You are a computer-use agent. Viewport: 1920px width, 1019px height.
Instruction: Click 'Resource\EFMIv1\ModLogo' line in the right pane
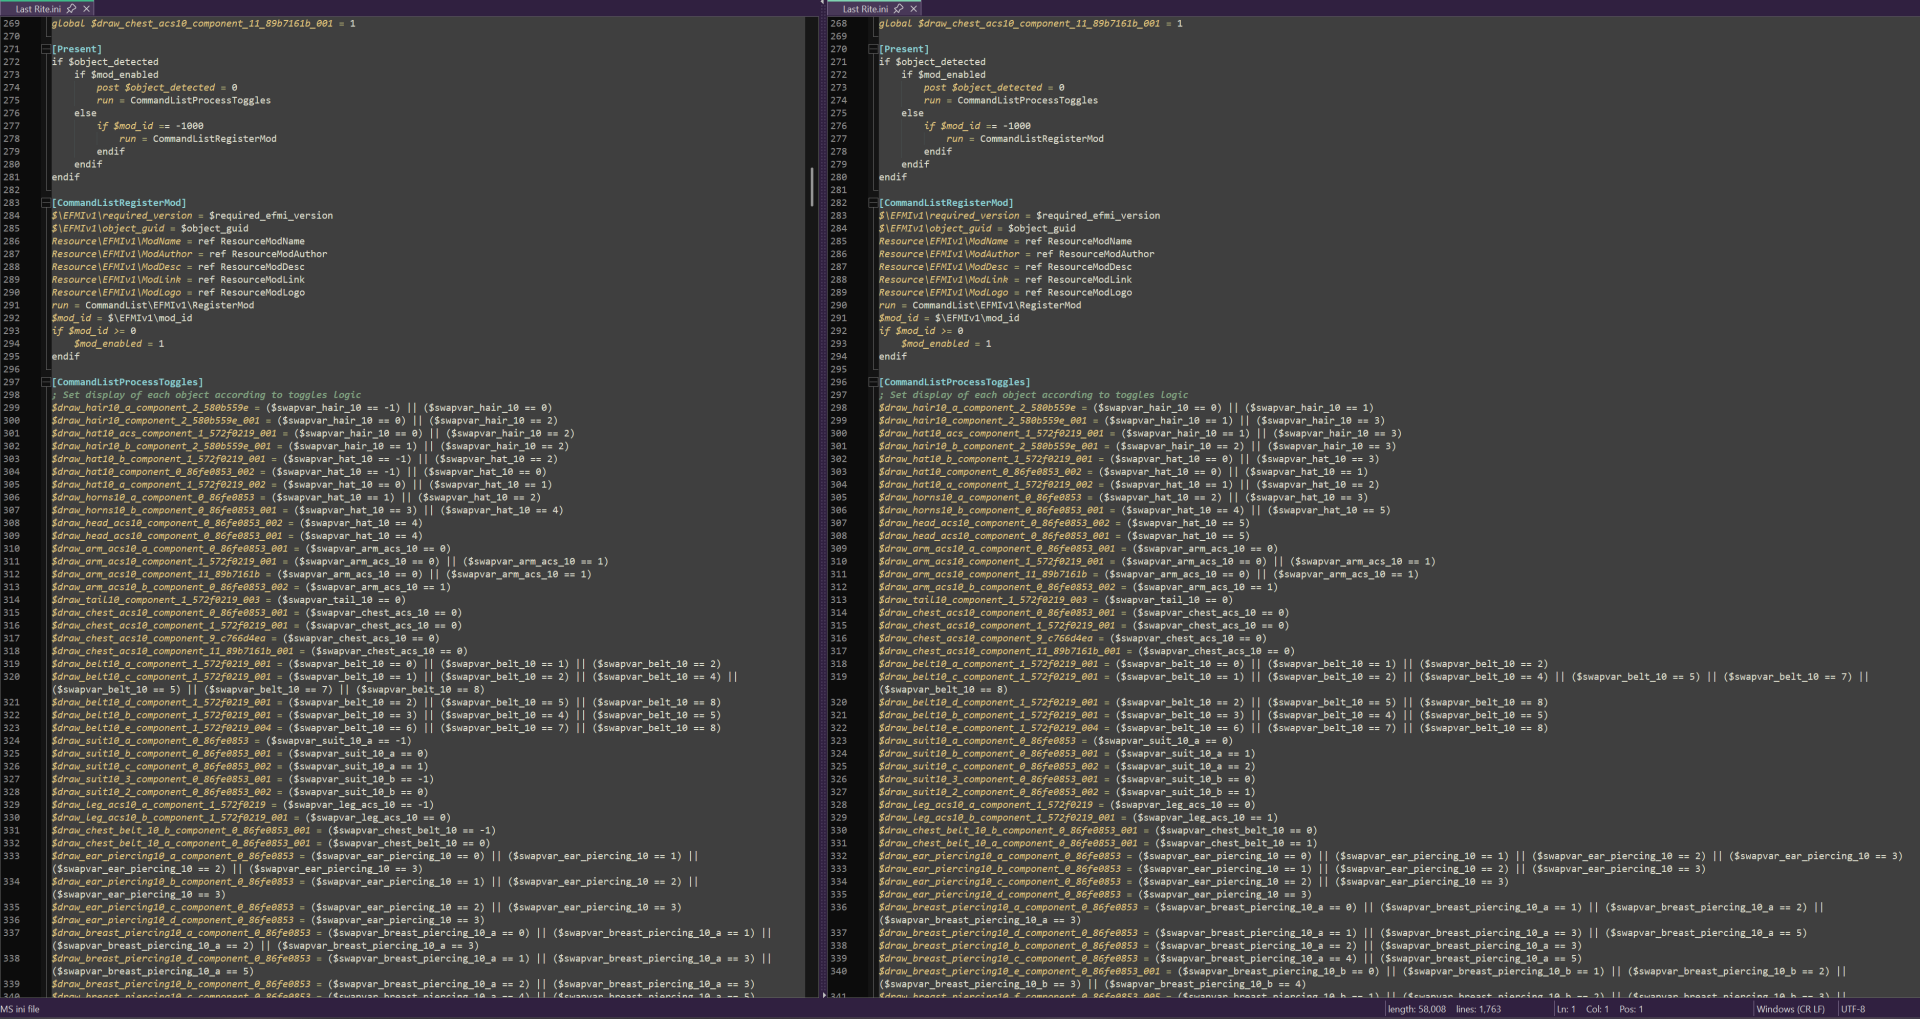(1006, 293)
